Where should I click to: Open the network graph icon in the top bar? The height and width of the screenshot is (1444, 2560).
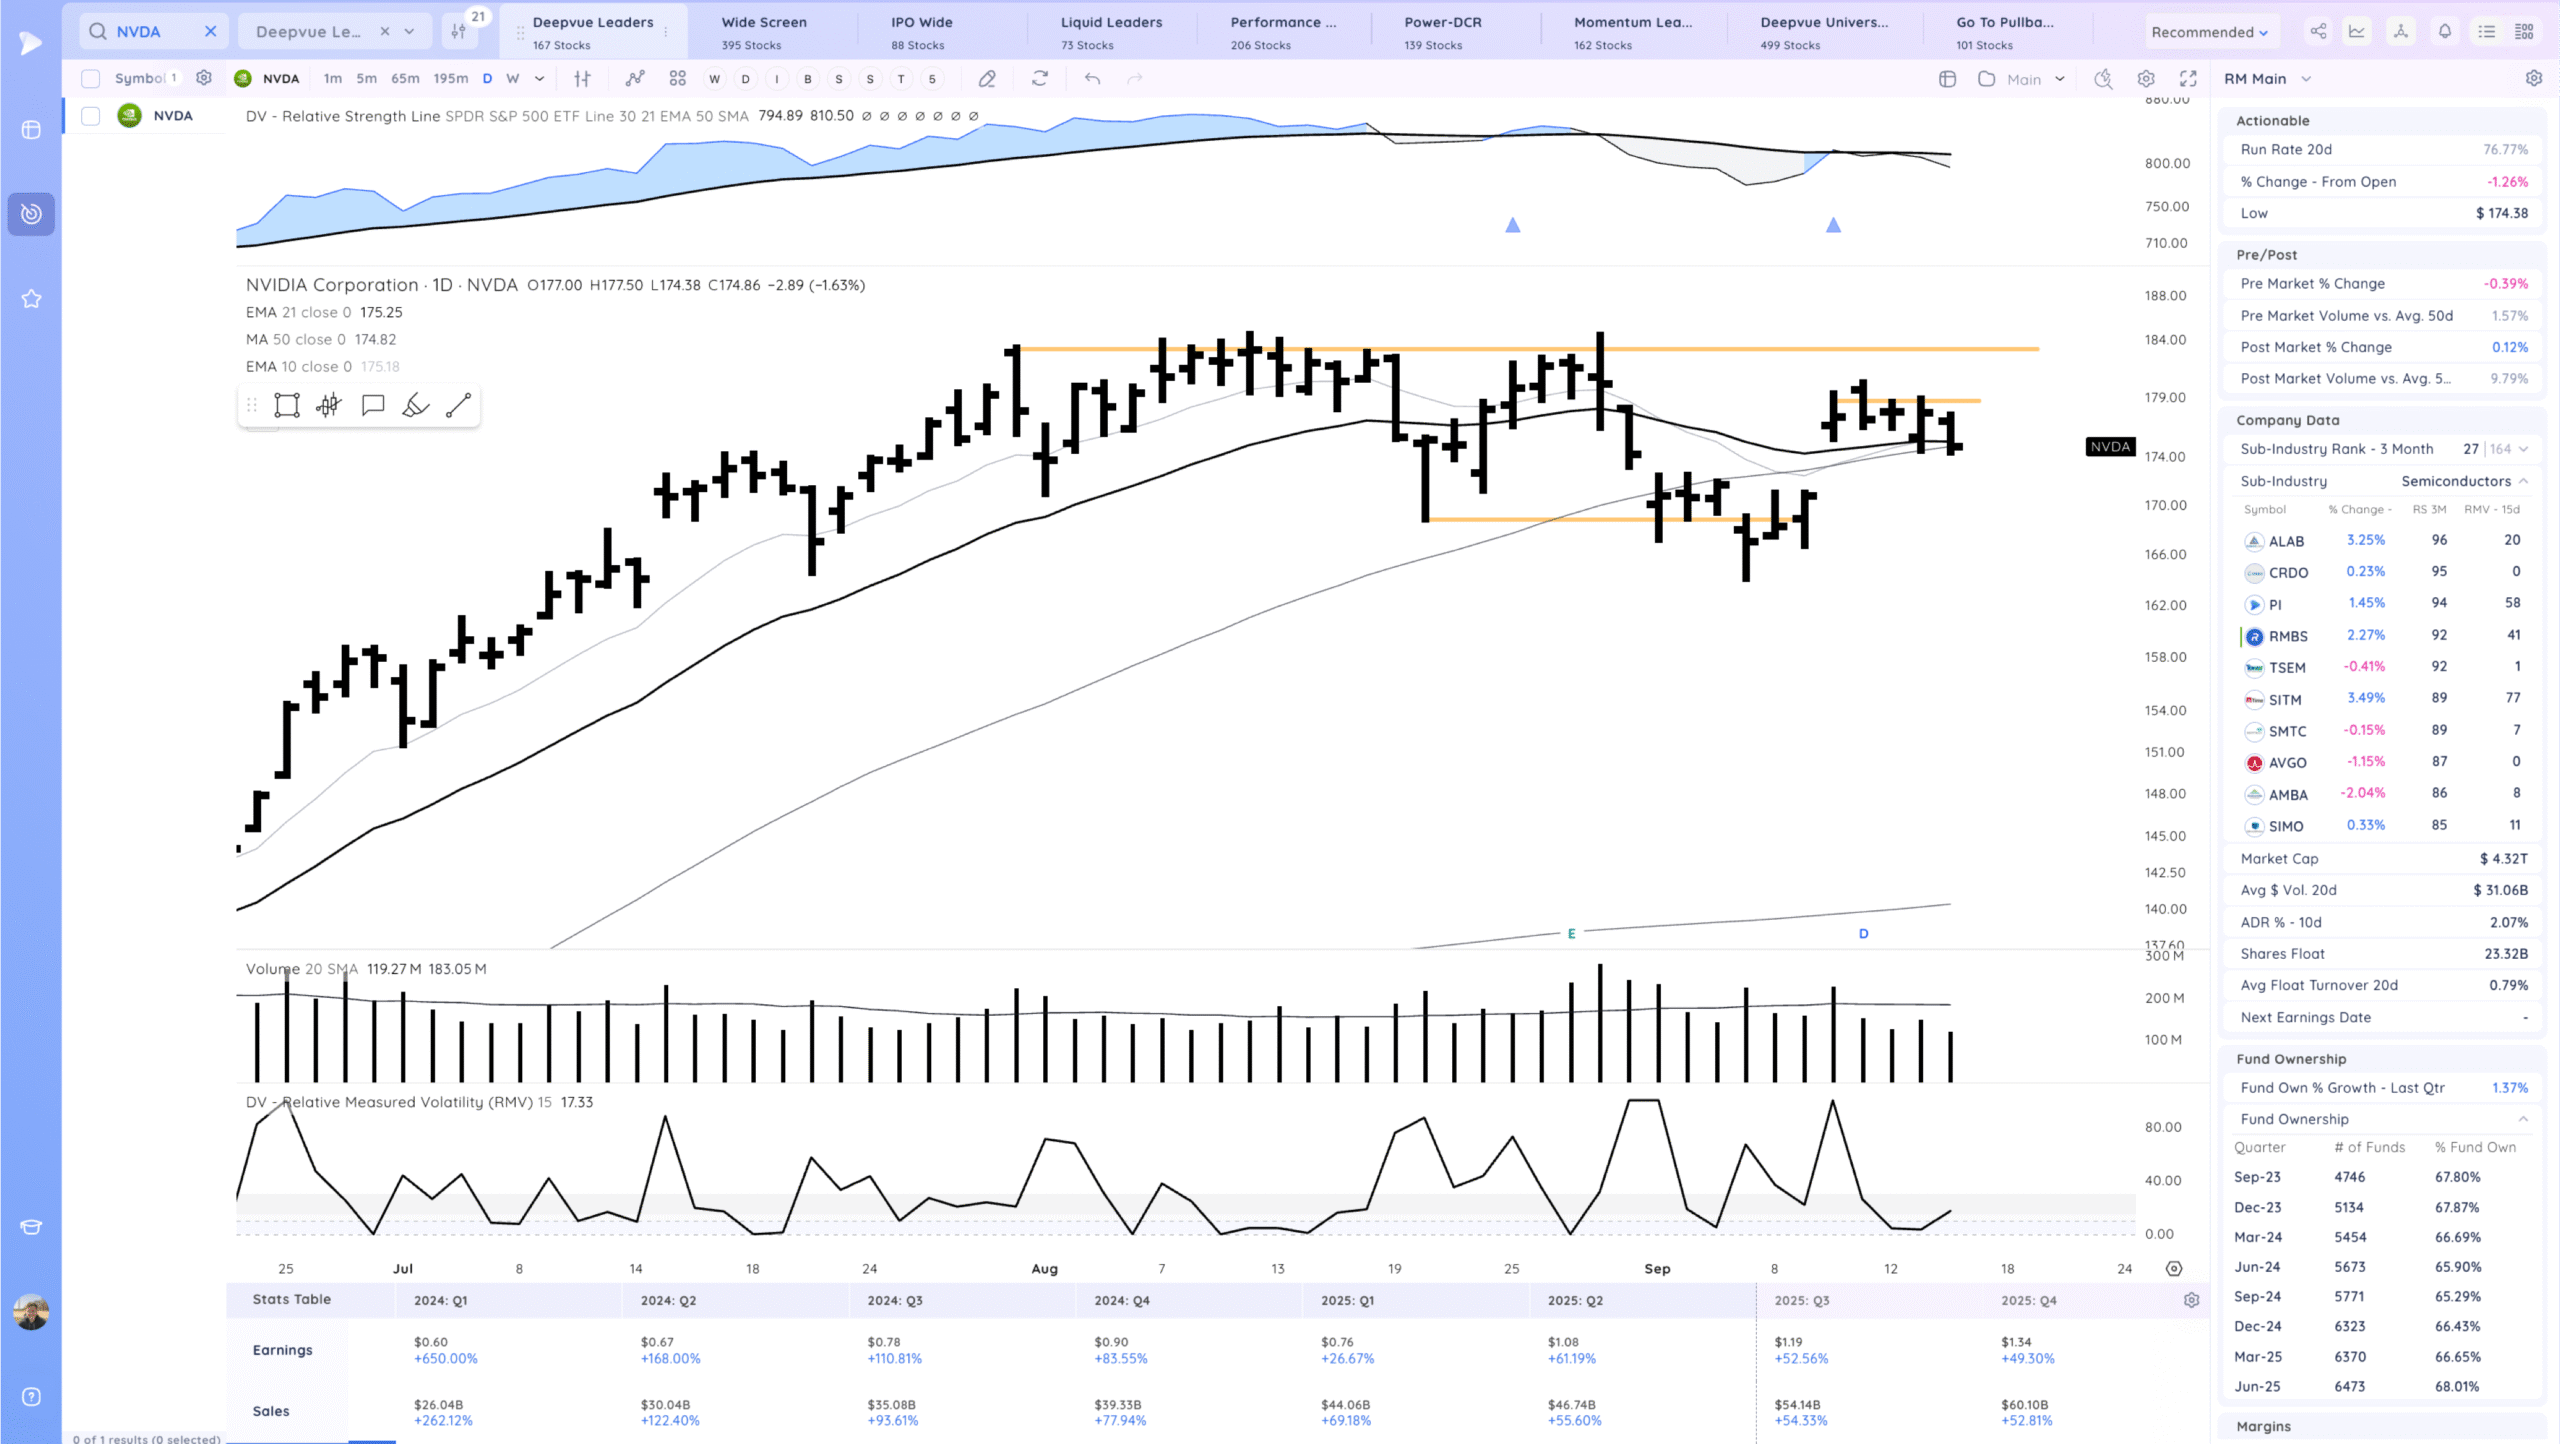coord(2400,31)
